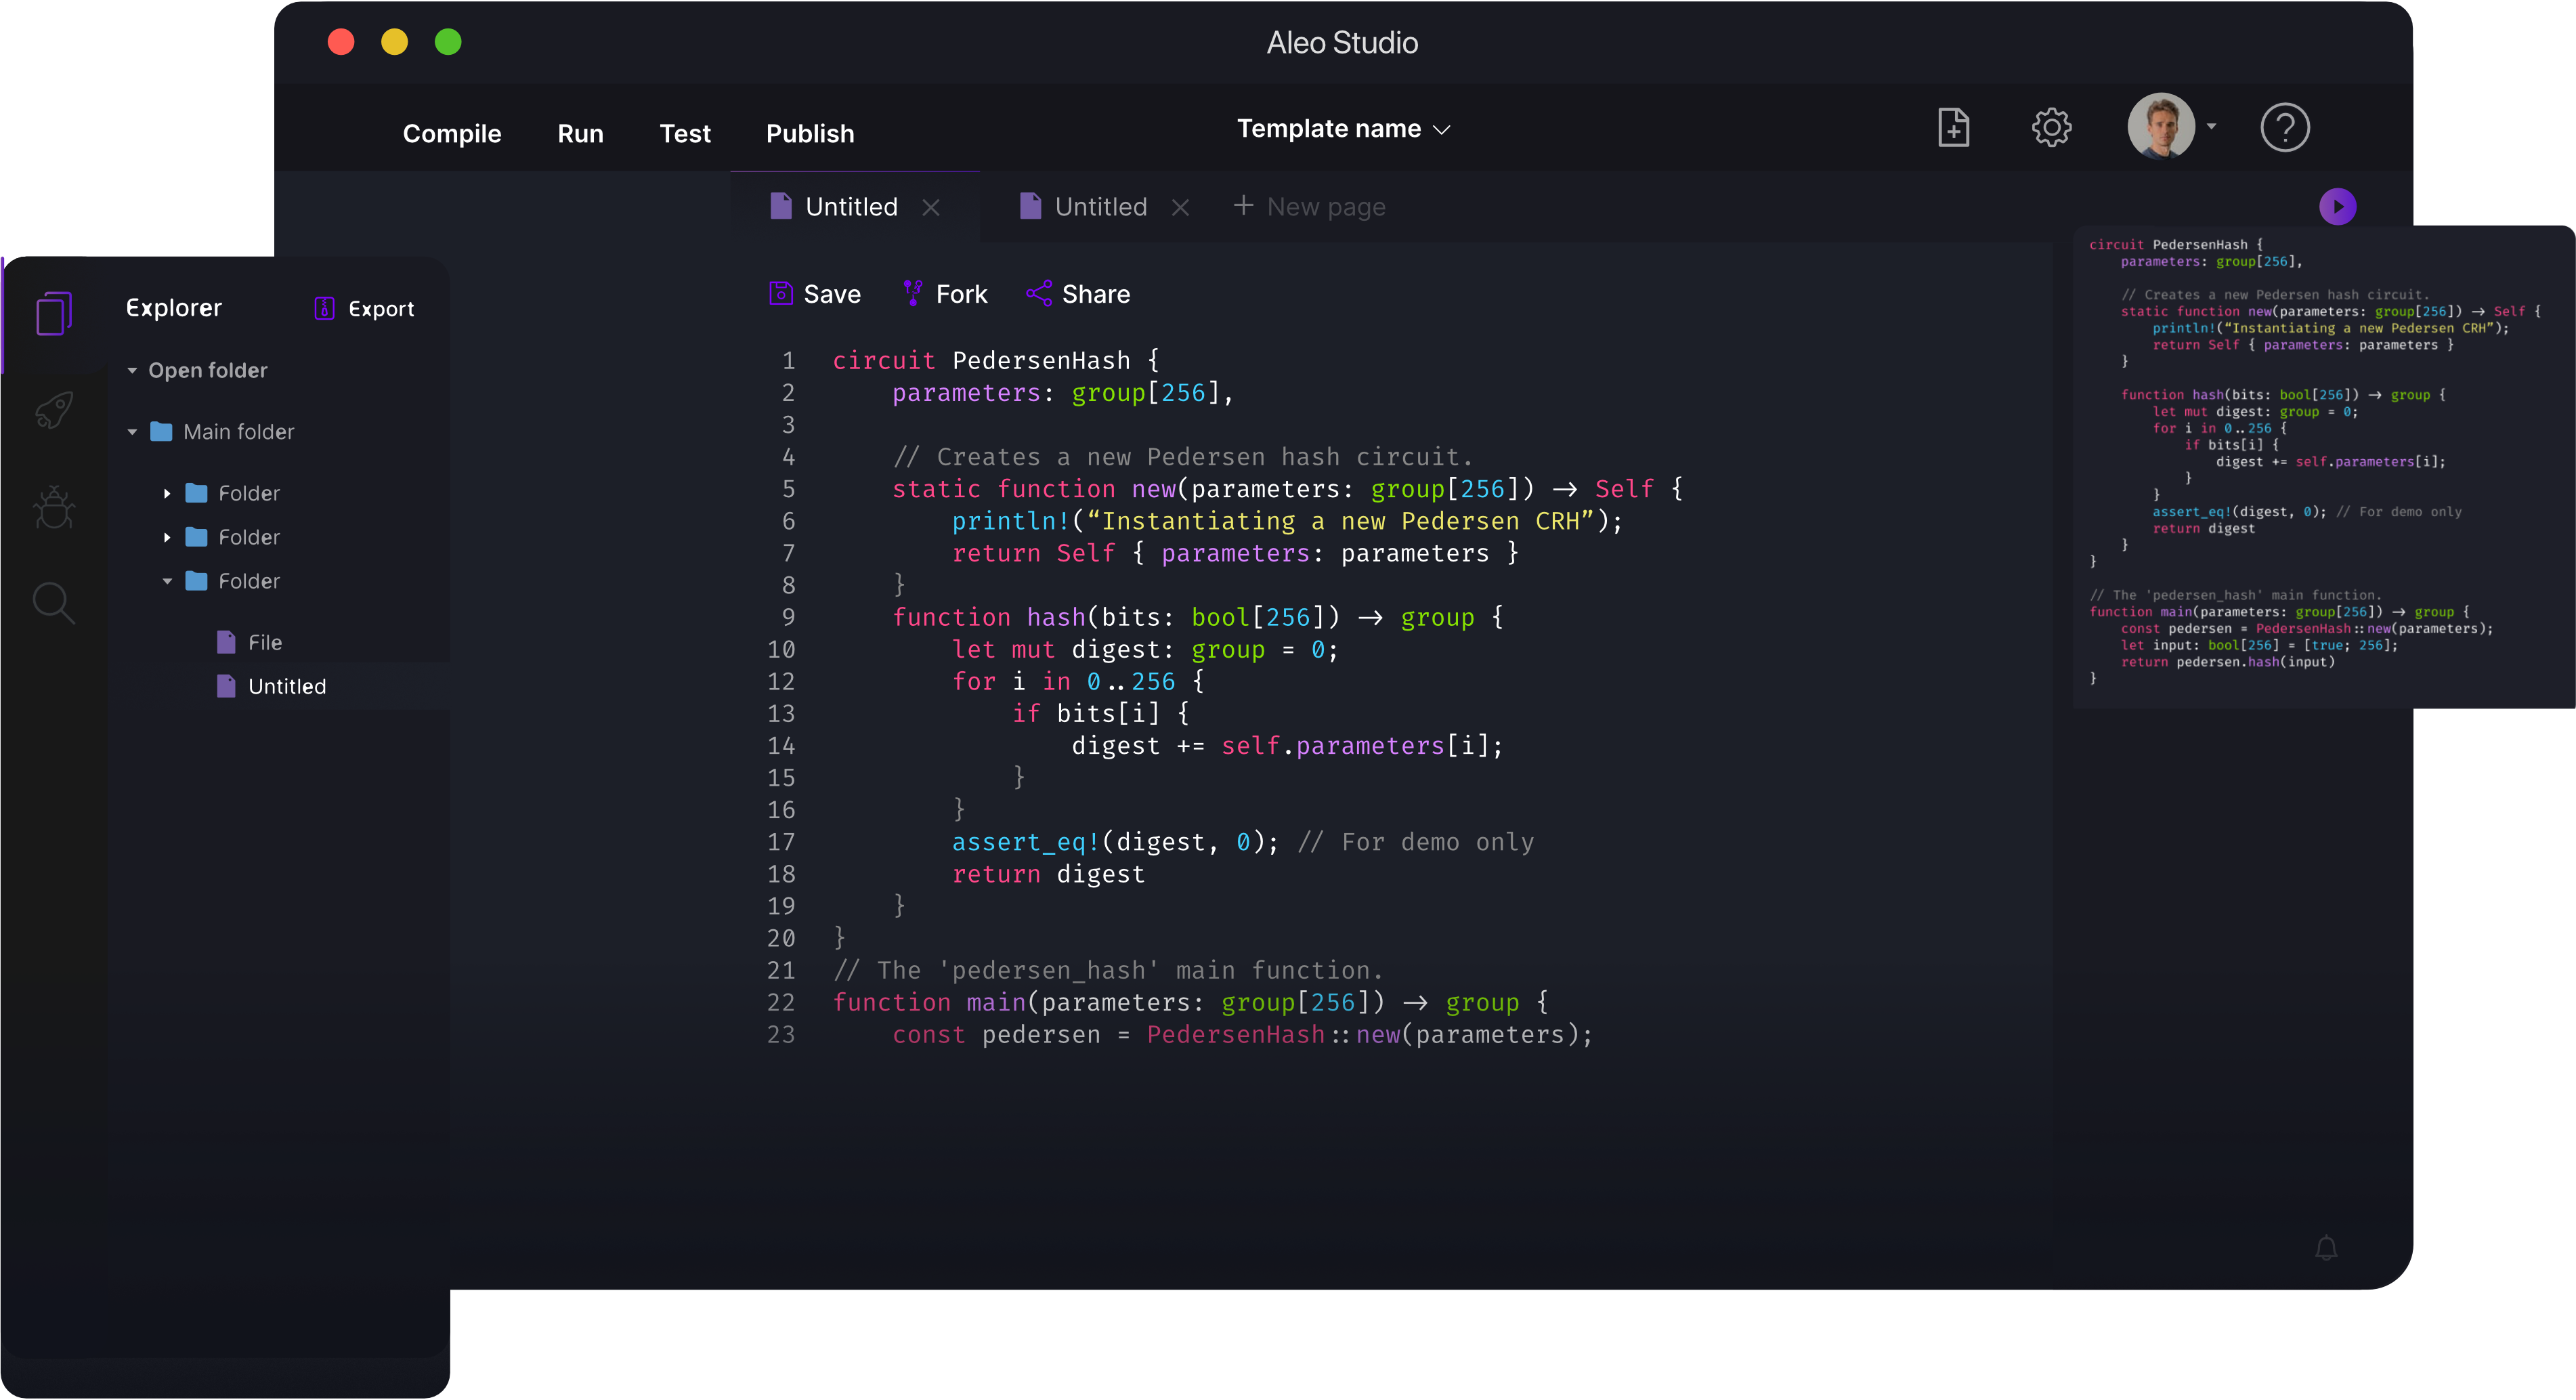
Task: Click the Share button
Action: (x=1078, y=294)
